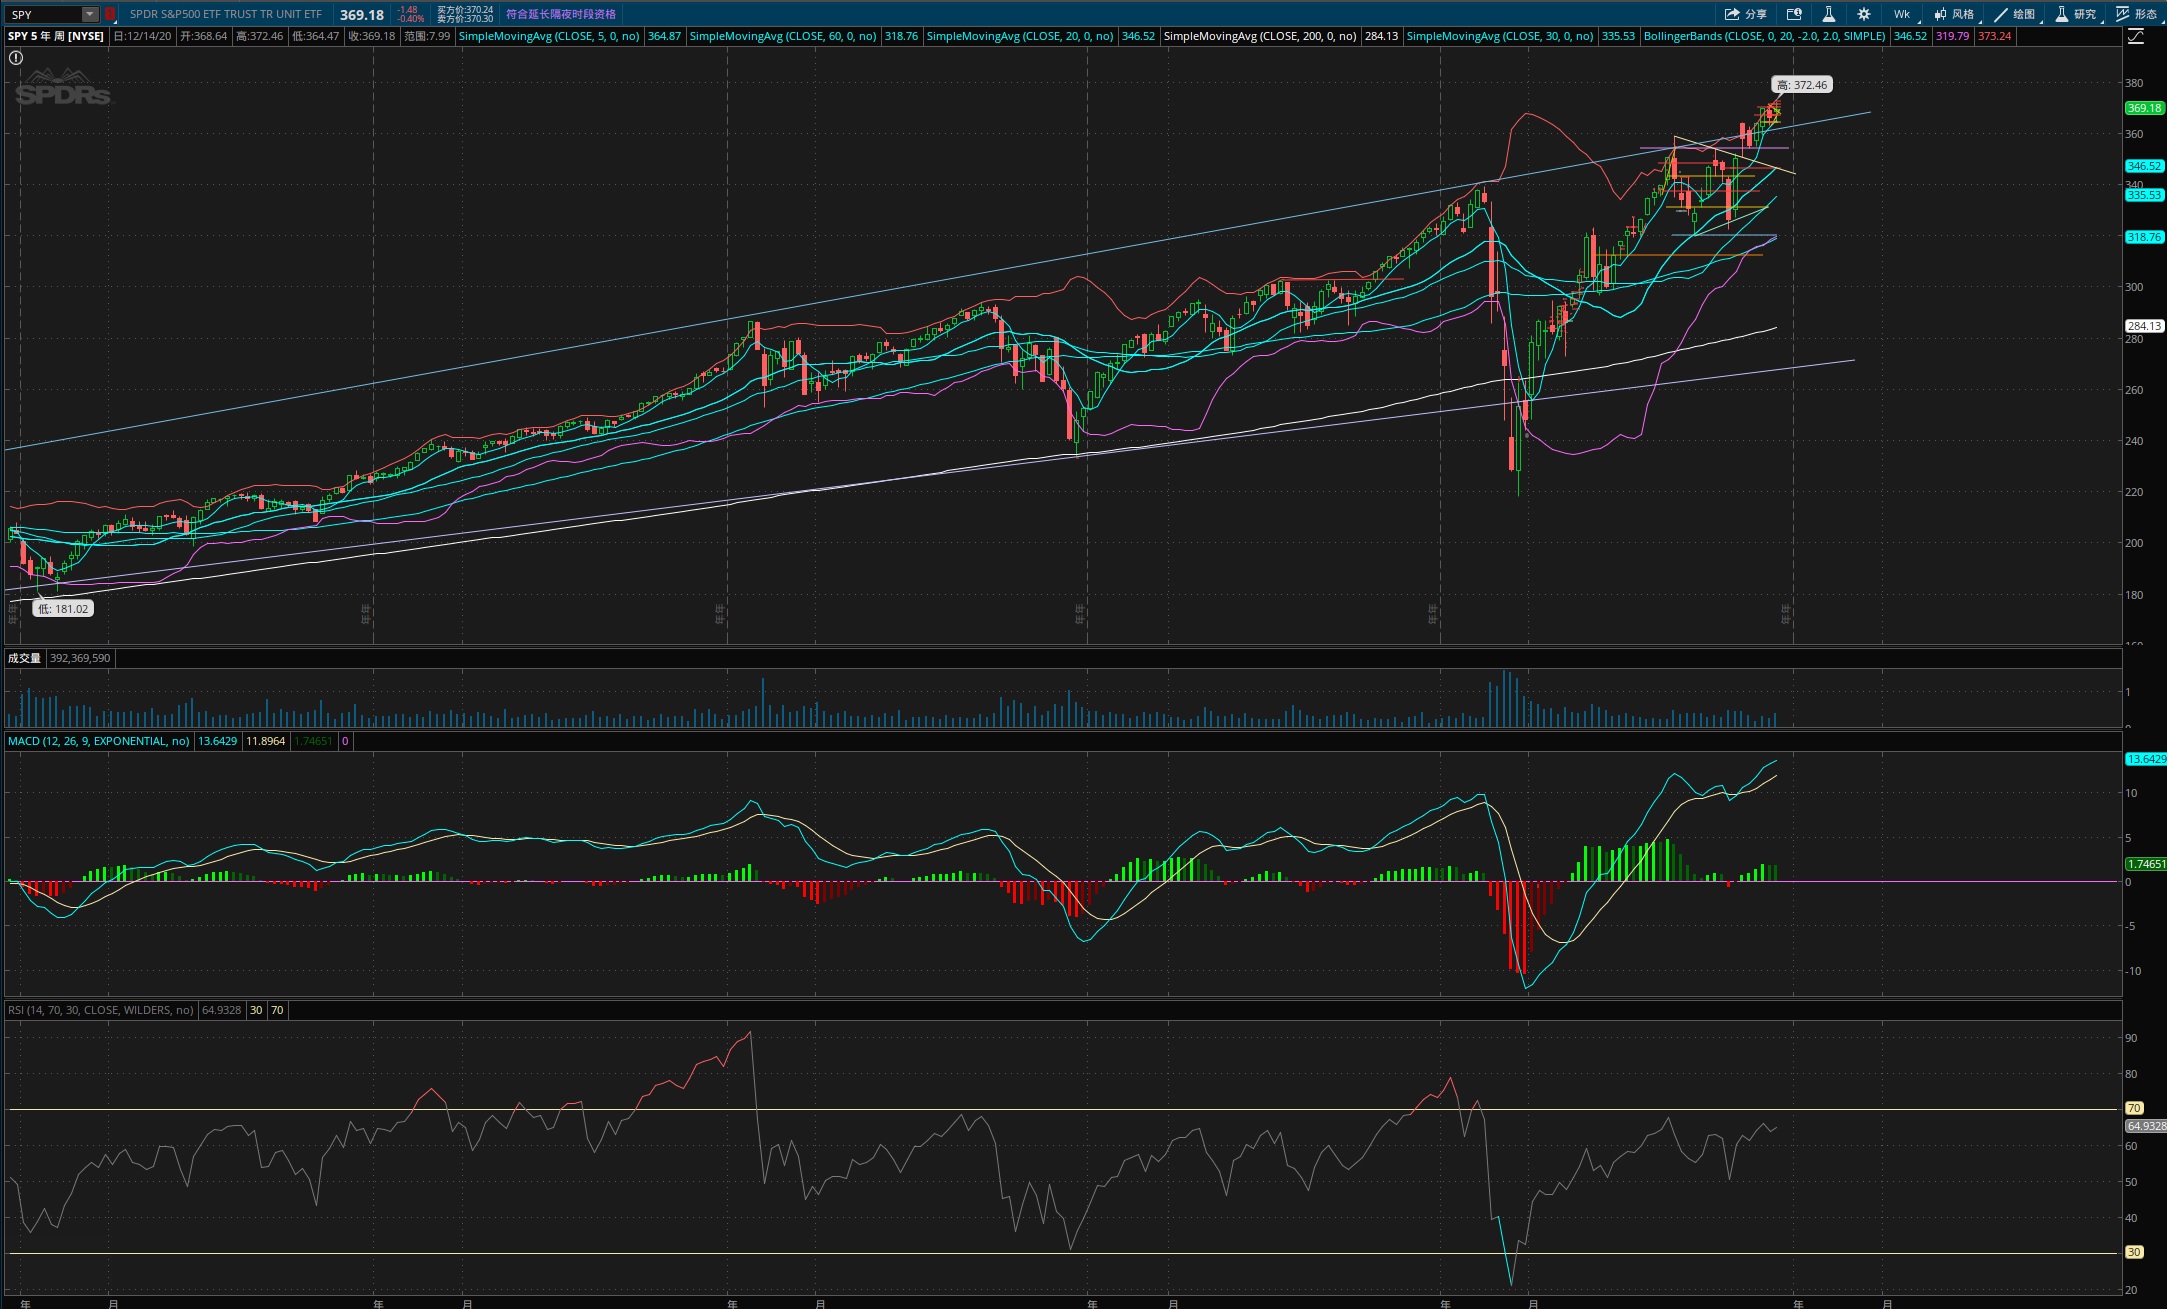Click the price-axis scale icon top right
This screenshot has width=2167, height=1309.
click(x=2136, y=37)
